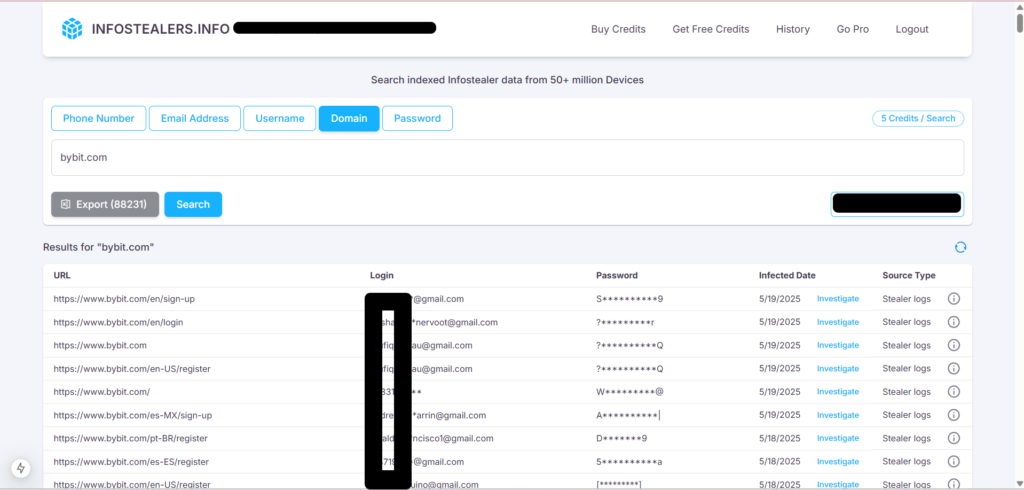Image resolution: width=1024 pixels, height=490 pixels.
Task: Click the URL column header
Action: [x=62, y=276]
